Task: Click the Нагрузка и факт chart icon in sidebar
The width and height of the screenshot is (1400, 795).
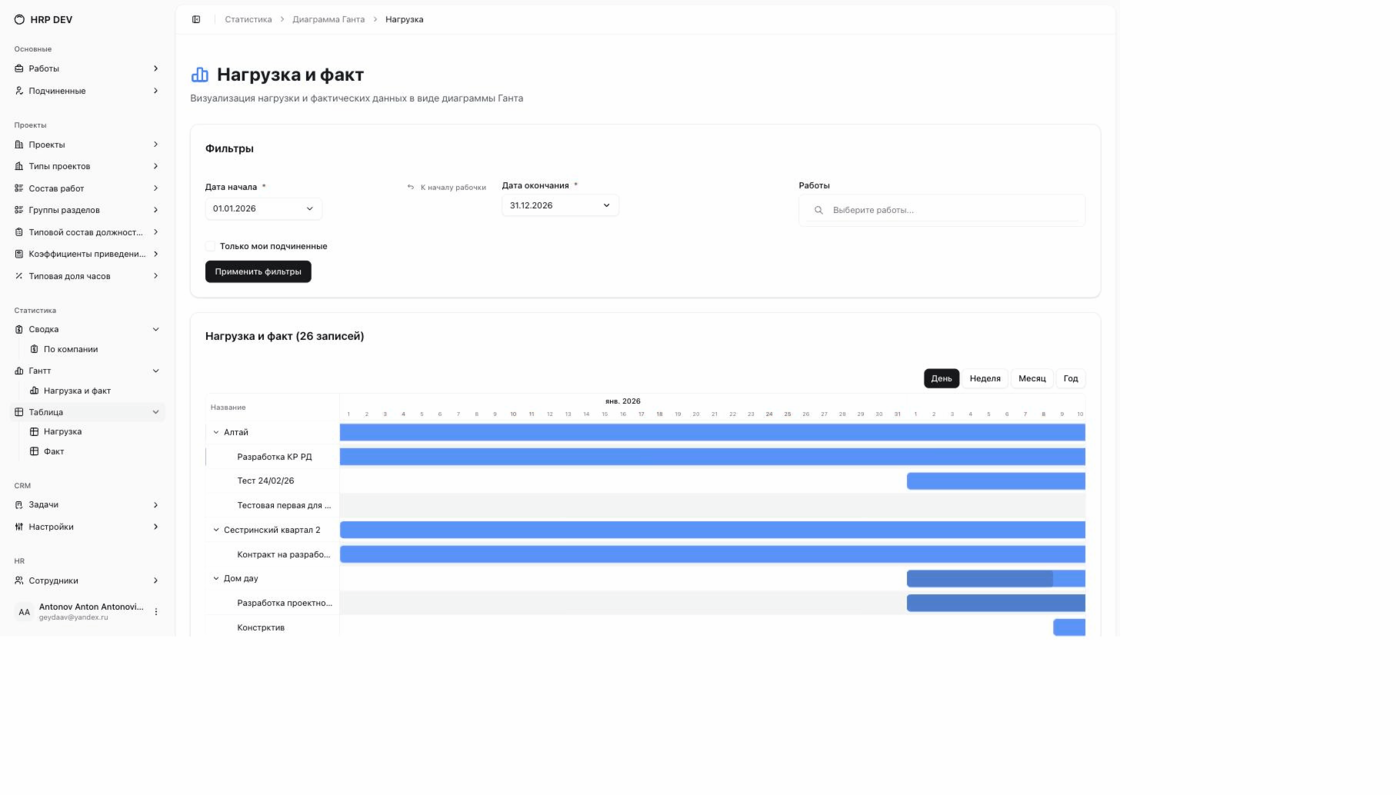Action: [x=34, y=391]
